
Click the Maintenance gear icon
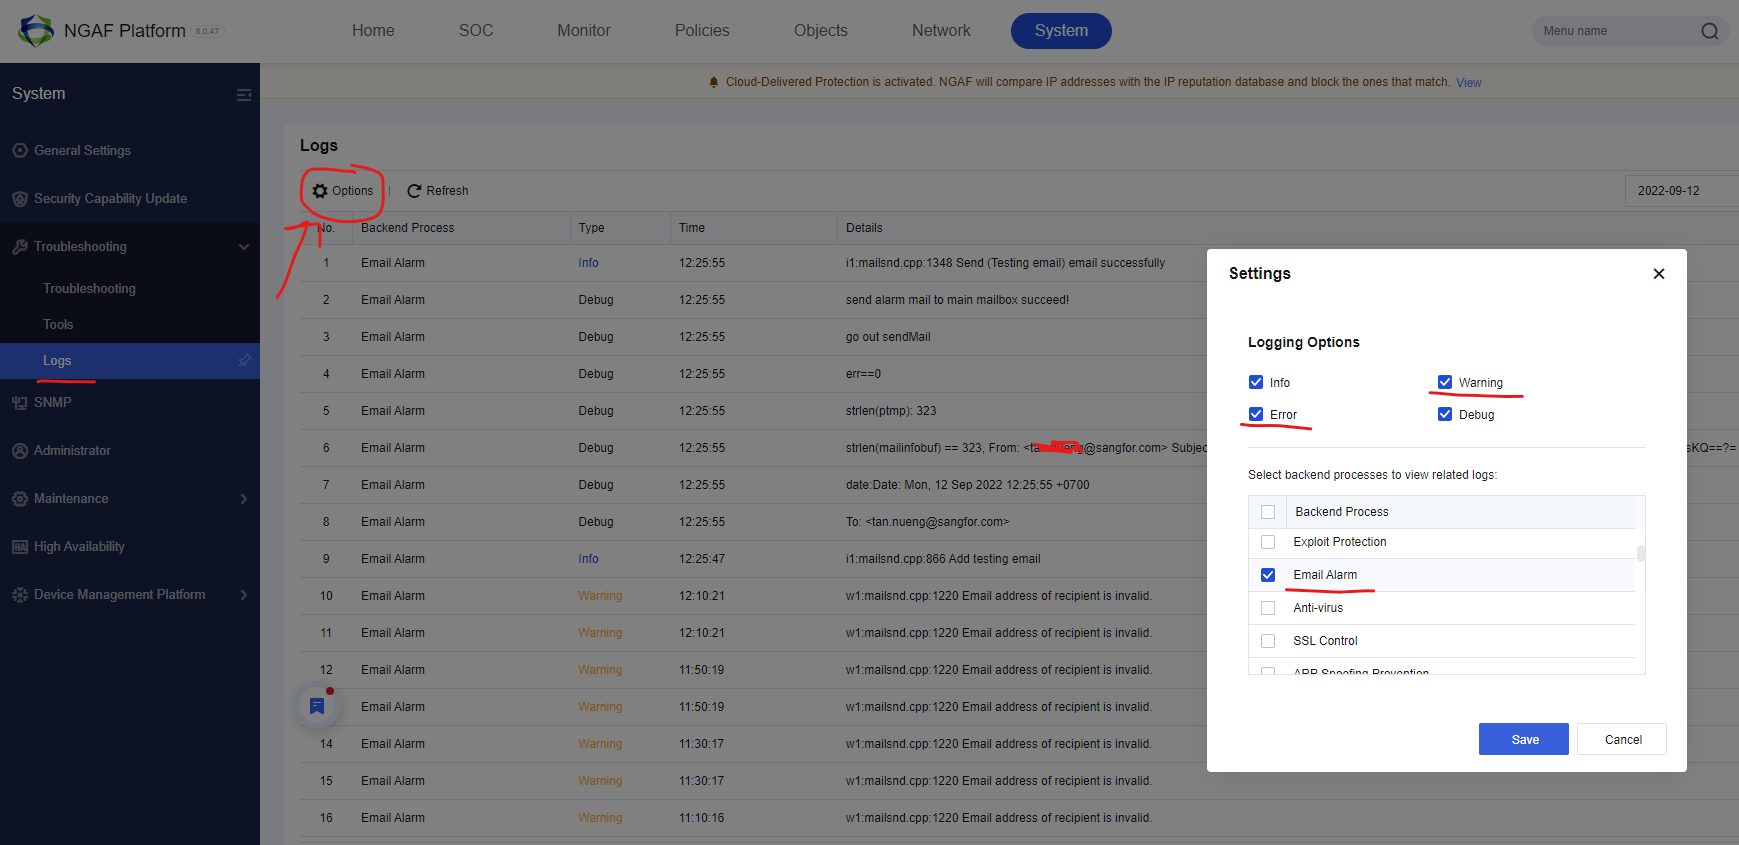click(20, 499)
